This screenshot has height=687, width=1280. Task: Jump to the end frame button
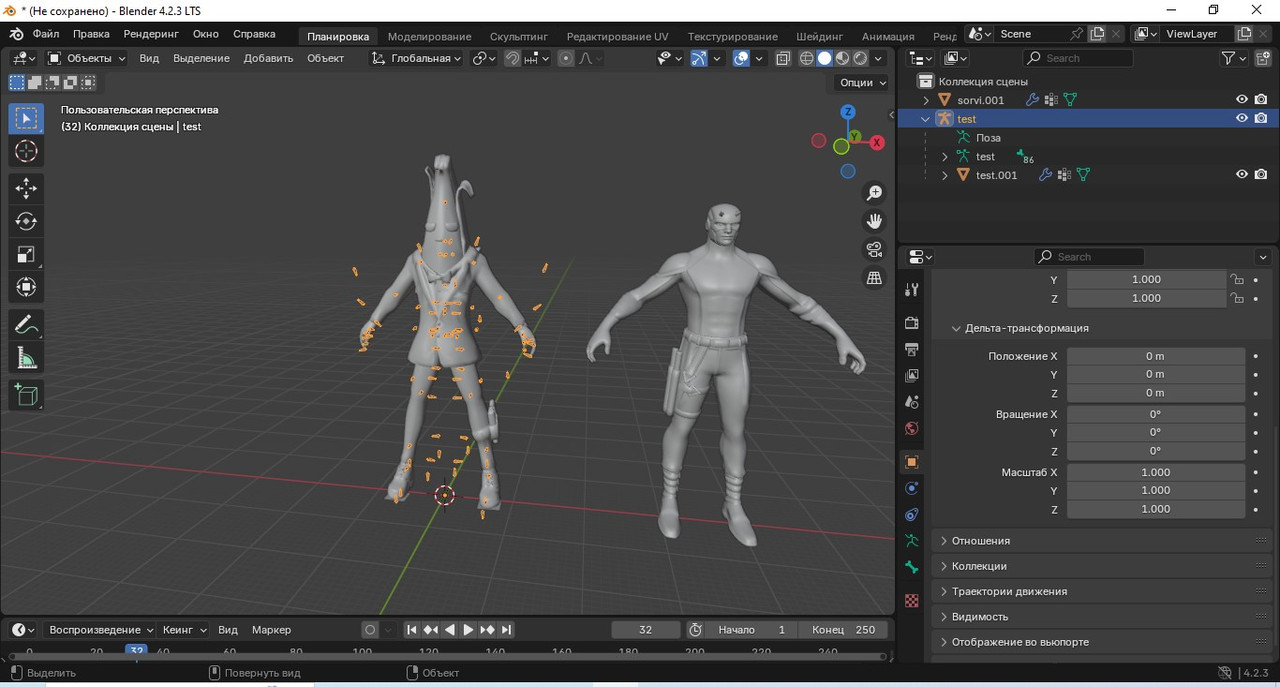(506, 630)
